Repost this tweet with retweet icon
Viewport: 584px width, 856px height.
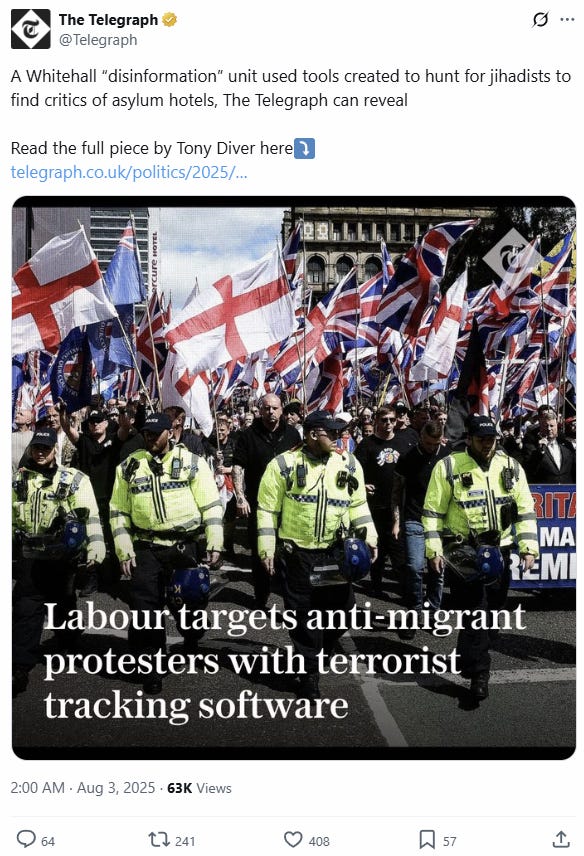(x=159, y=839)
